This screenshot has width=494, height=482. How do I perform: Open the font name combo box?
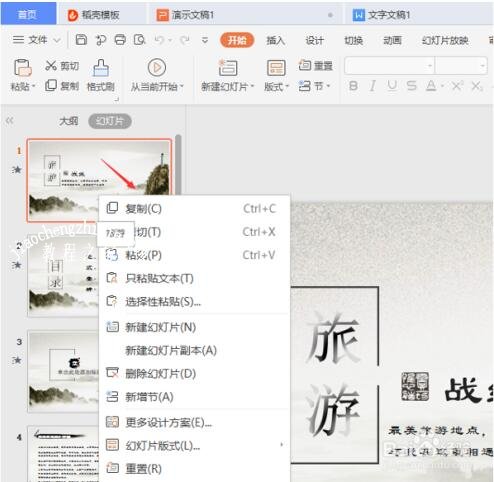pos(390,66)
